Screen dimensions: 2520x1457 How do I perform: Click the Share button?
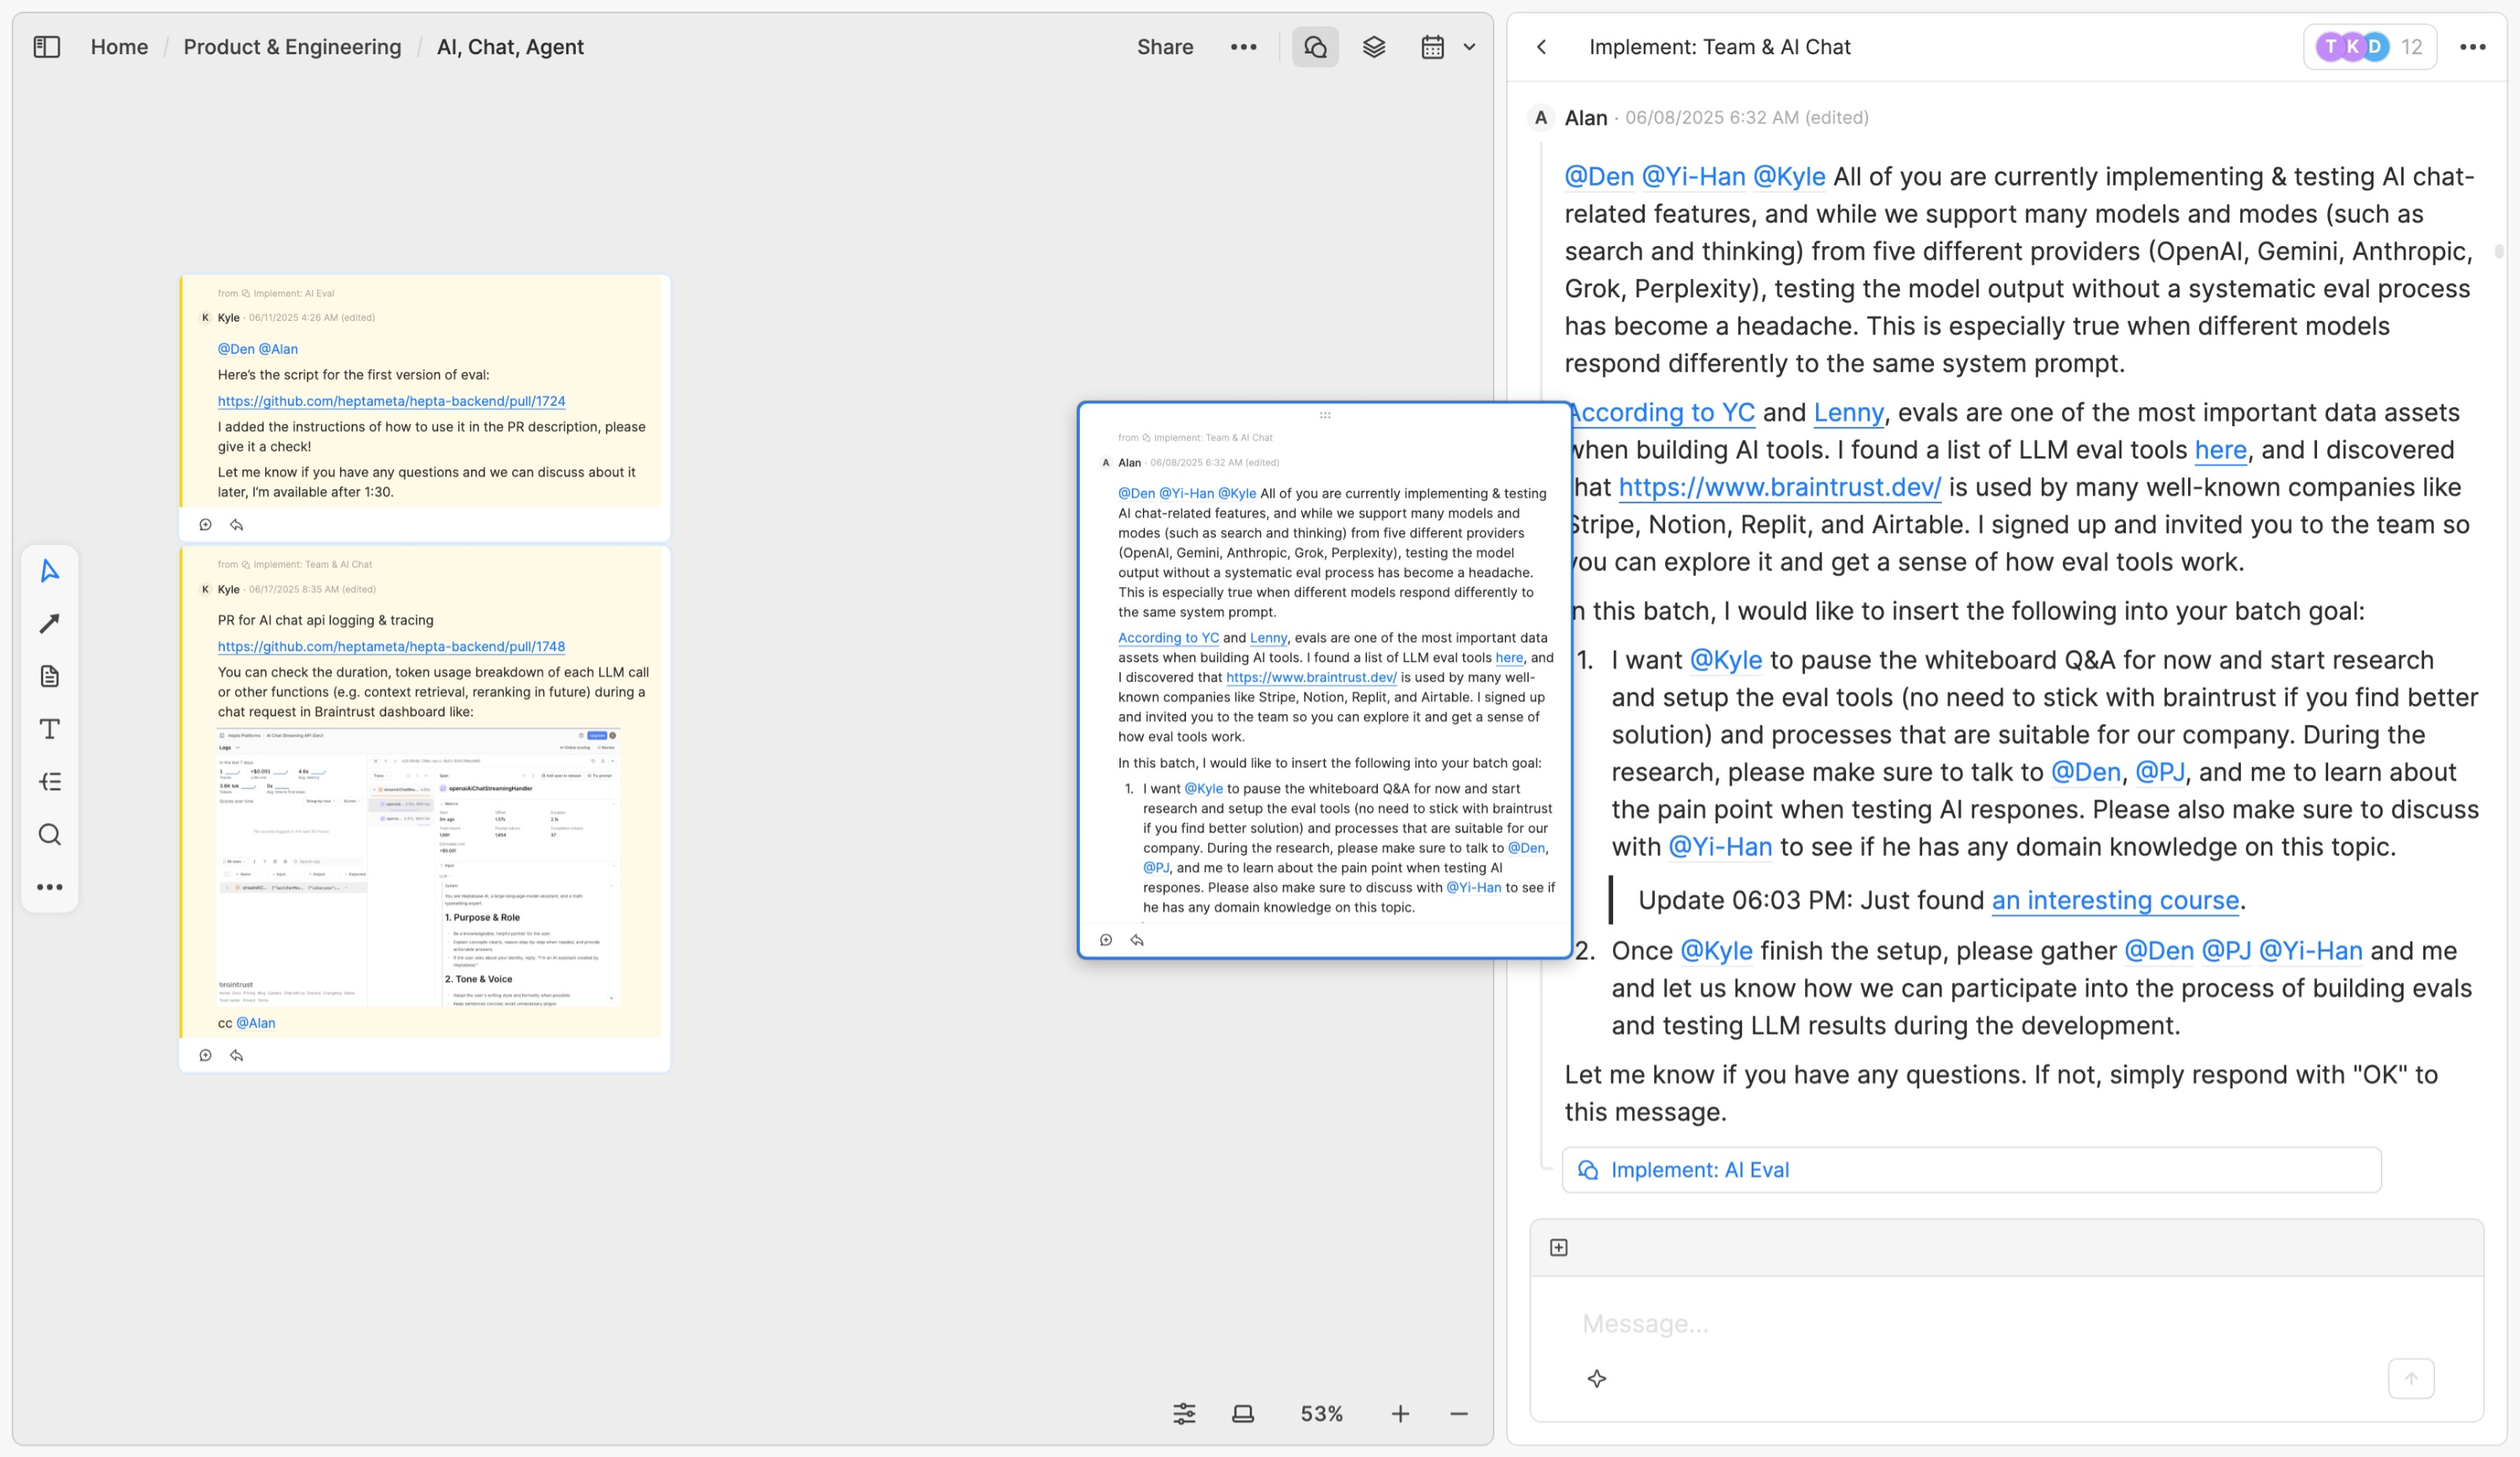[1165, 47]
